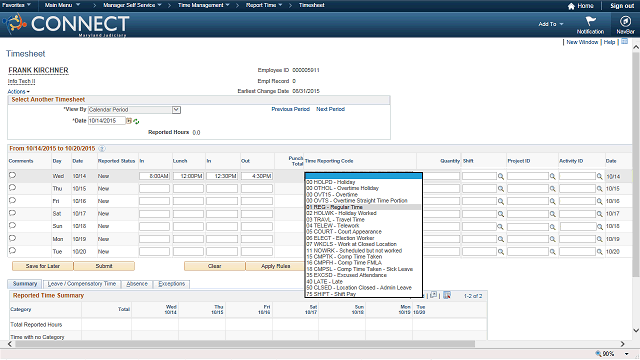The image size is (640, 360).
Task: Click the vertical scrollbar down arrow
Action: tap(636, 330)
